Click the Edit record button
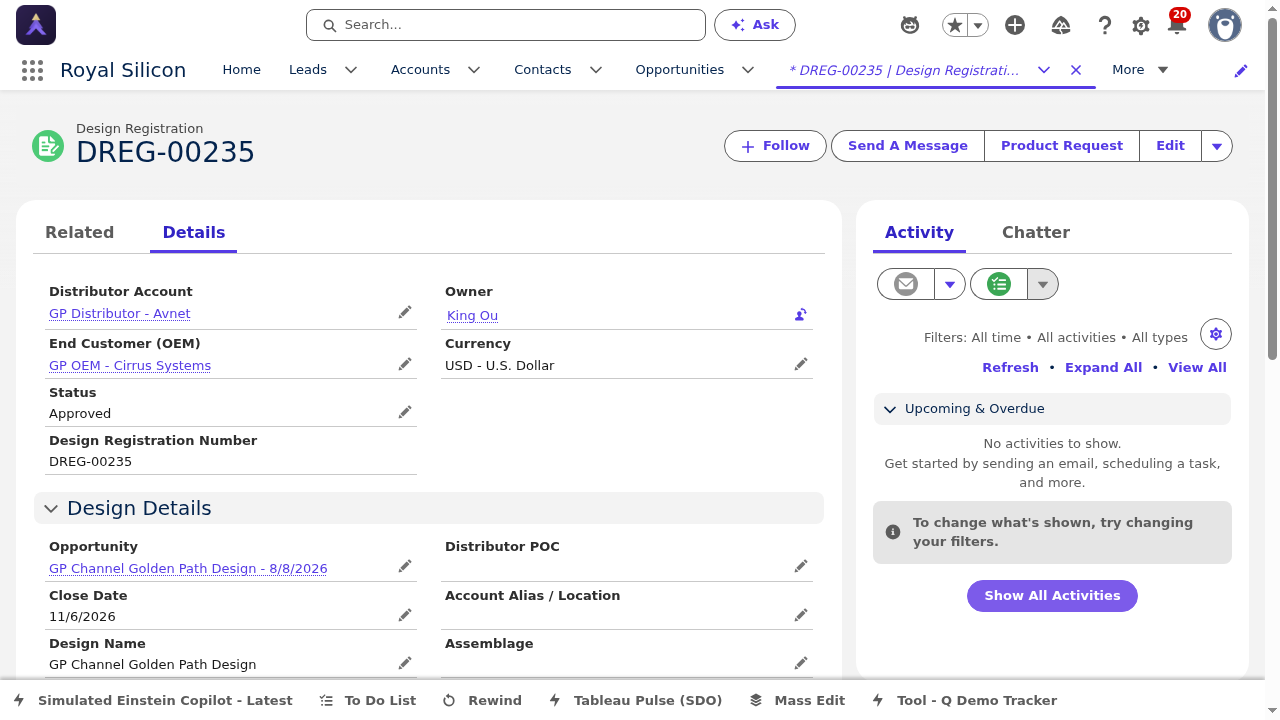 click(x=1170, y=146)
